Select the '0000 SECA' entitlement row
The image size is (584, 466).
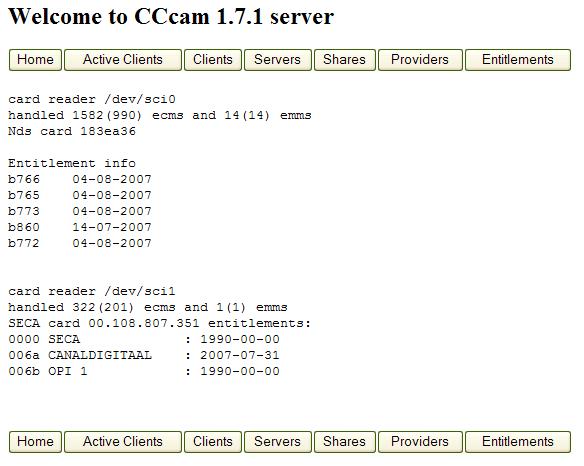[x=144, y=339]
